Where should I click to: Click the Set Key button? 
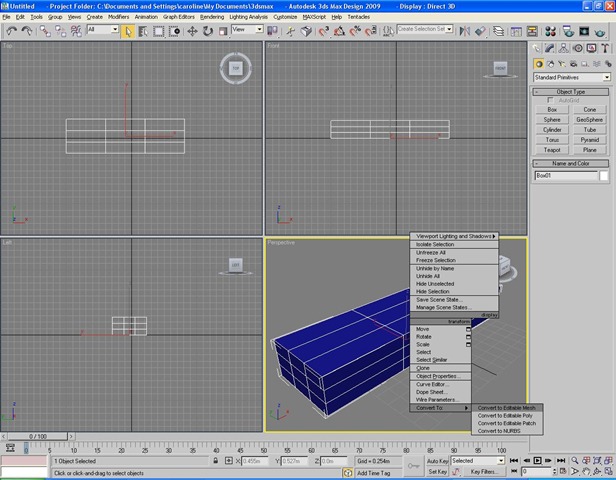click(437, 472)
